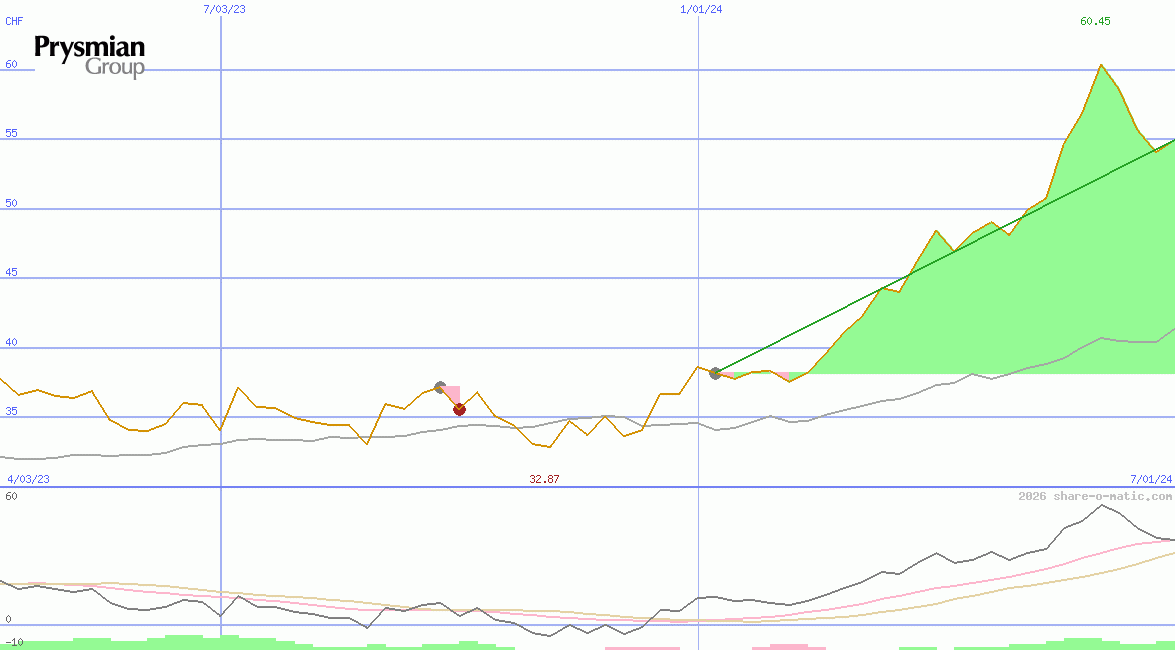Click the red sell signal marker
1175x650 pixels.
coord(459,409)
